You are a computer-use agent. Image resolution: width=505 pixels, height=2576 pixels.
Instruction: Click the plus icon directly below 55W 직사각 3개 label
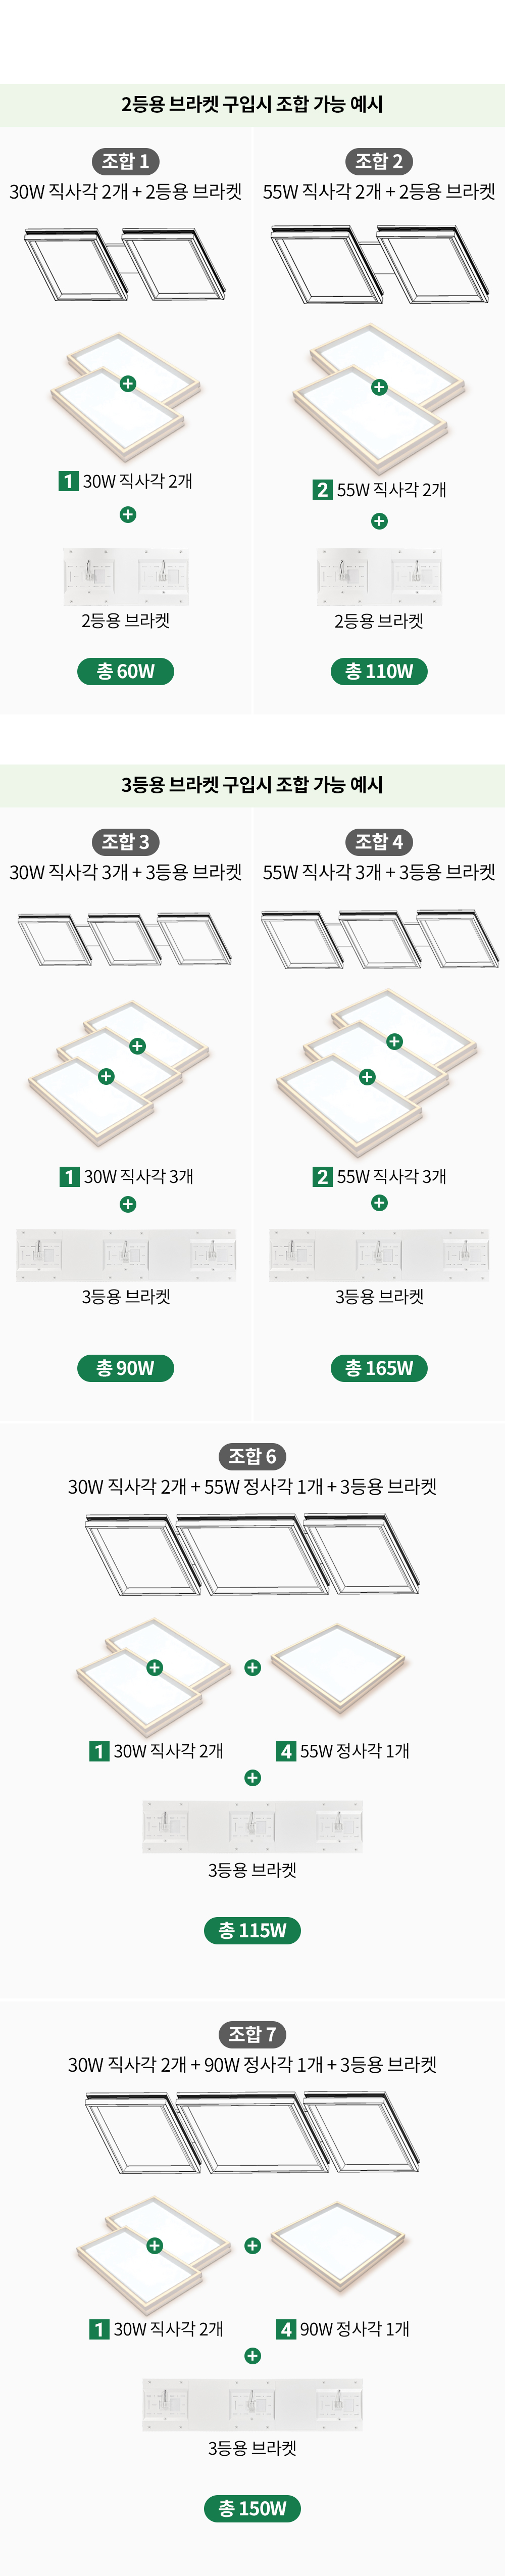pyautogui.click(x=379, y=1203)
